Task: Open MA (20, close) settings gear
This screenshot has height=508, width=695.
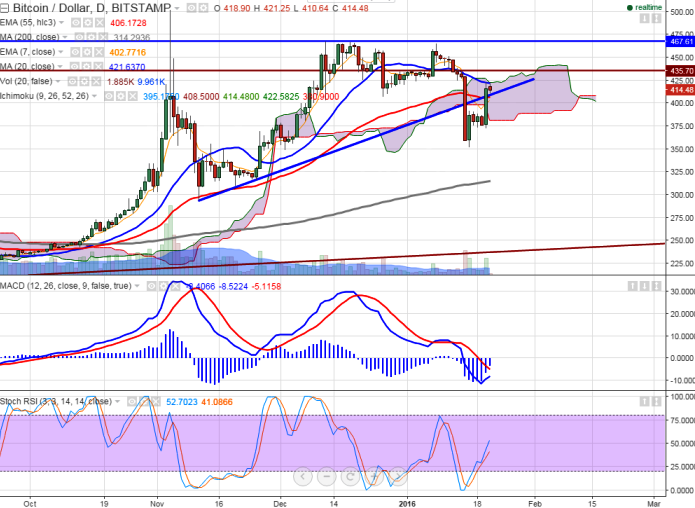Action: click(x=86, y=67)
